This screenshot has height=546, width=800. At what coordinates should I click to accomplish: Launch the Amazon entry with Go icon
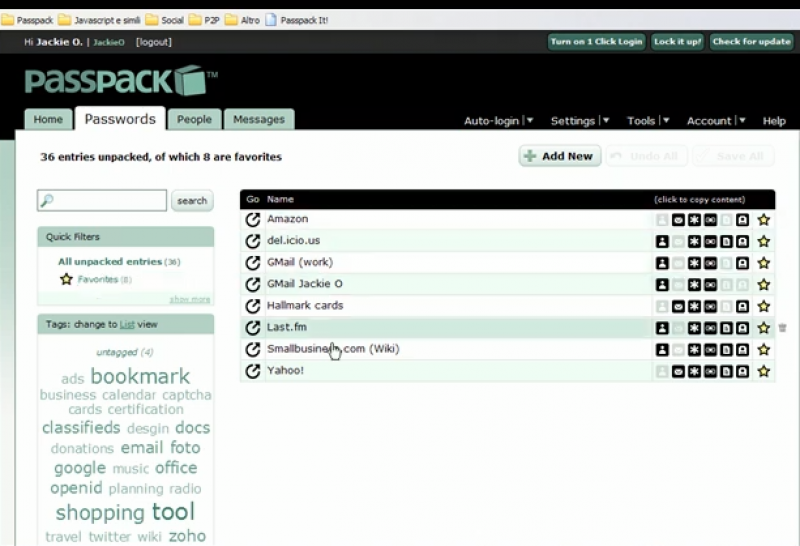tap(253, 219)
